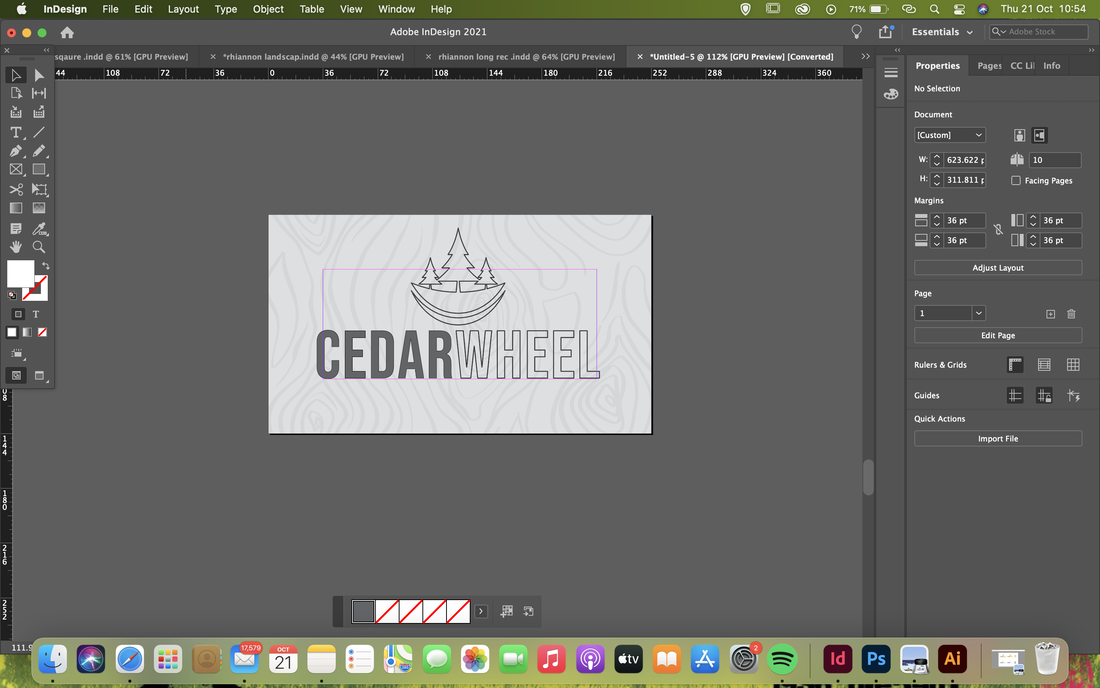
Task: Open the Essentials workspace dropdown
Action: tap(942, 32)
